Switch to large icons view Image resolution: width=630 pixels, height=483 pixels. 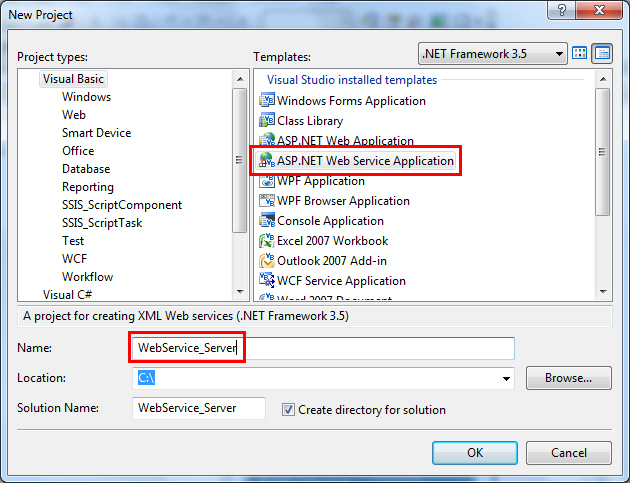click(580, 53)
